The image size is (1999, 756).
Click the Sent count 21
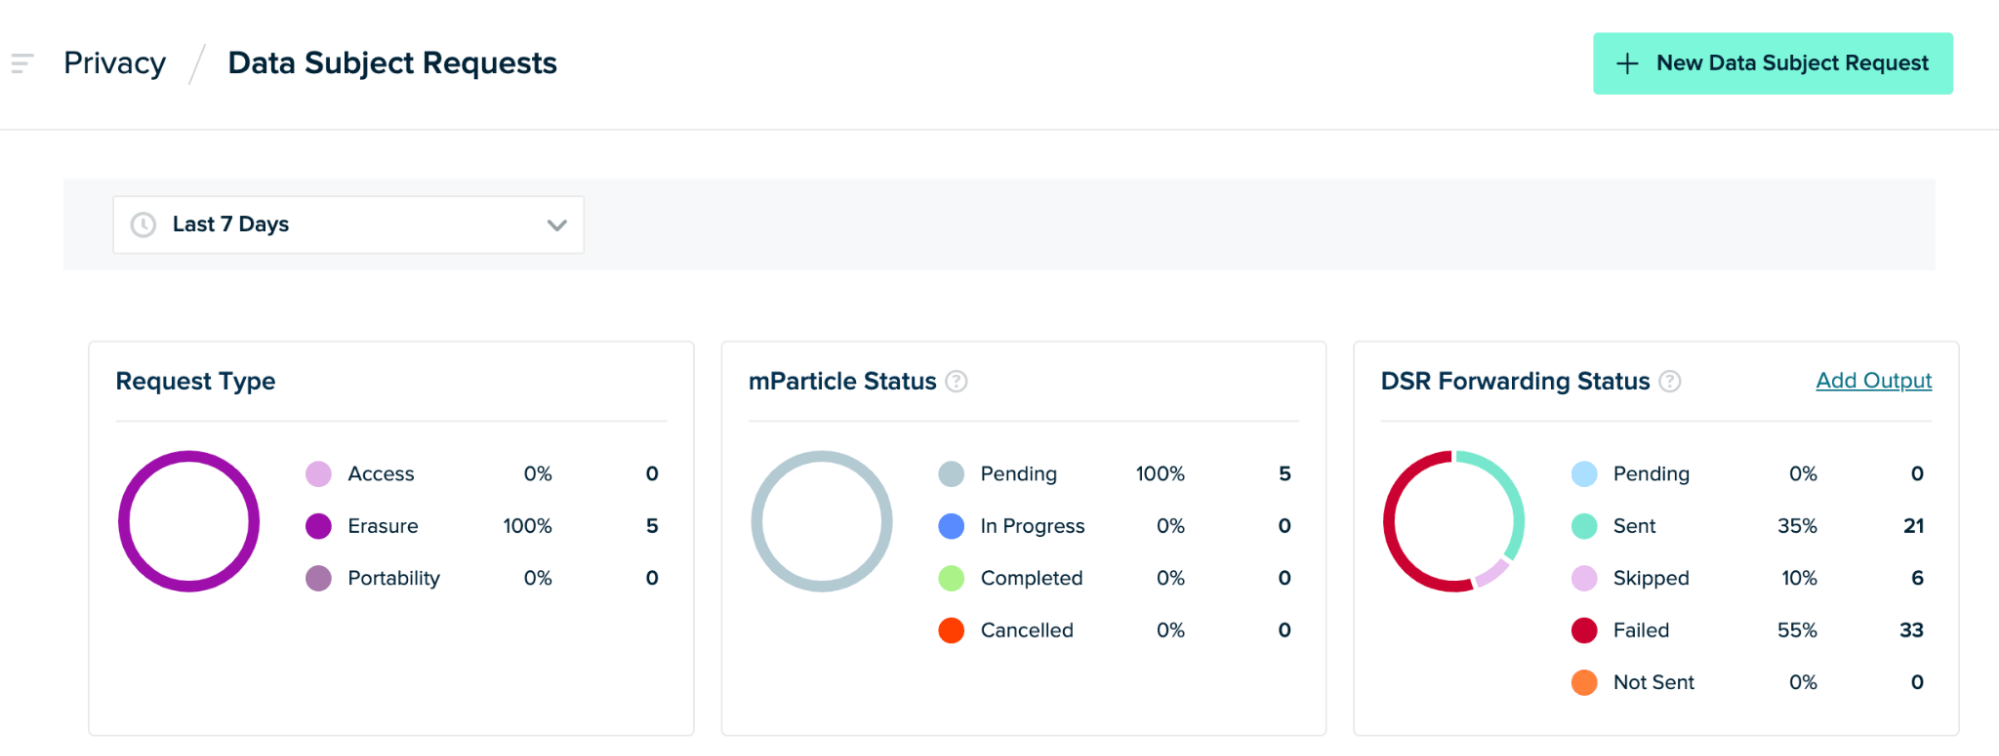click(1914, 526)
